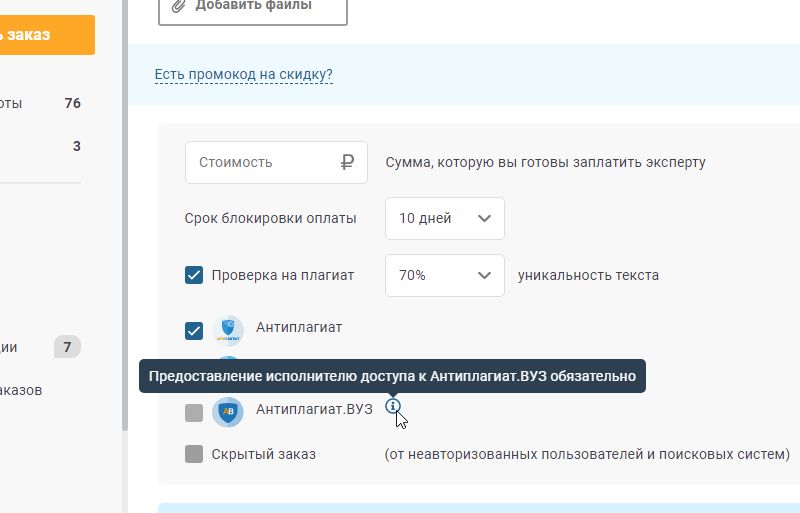Open the sidebar item with count 76
The width and height of the screenshot is (800, 513).
pos(40,103)
